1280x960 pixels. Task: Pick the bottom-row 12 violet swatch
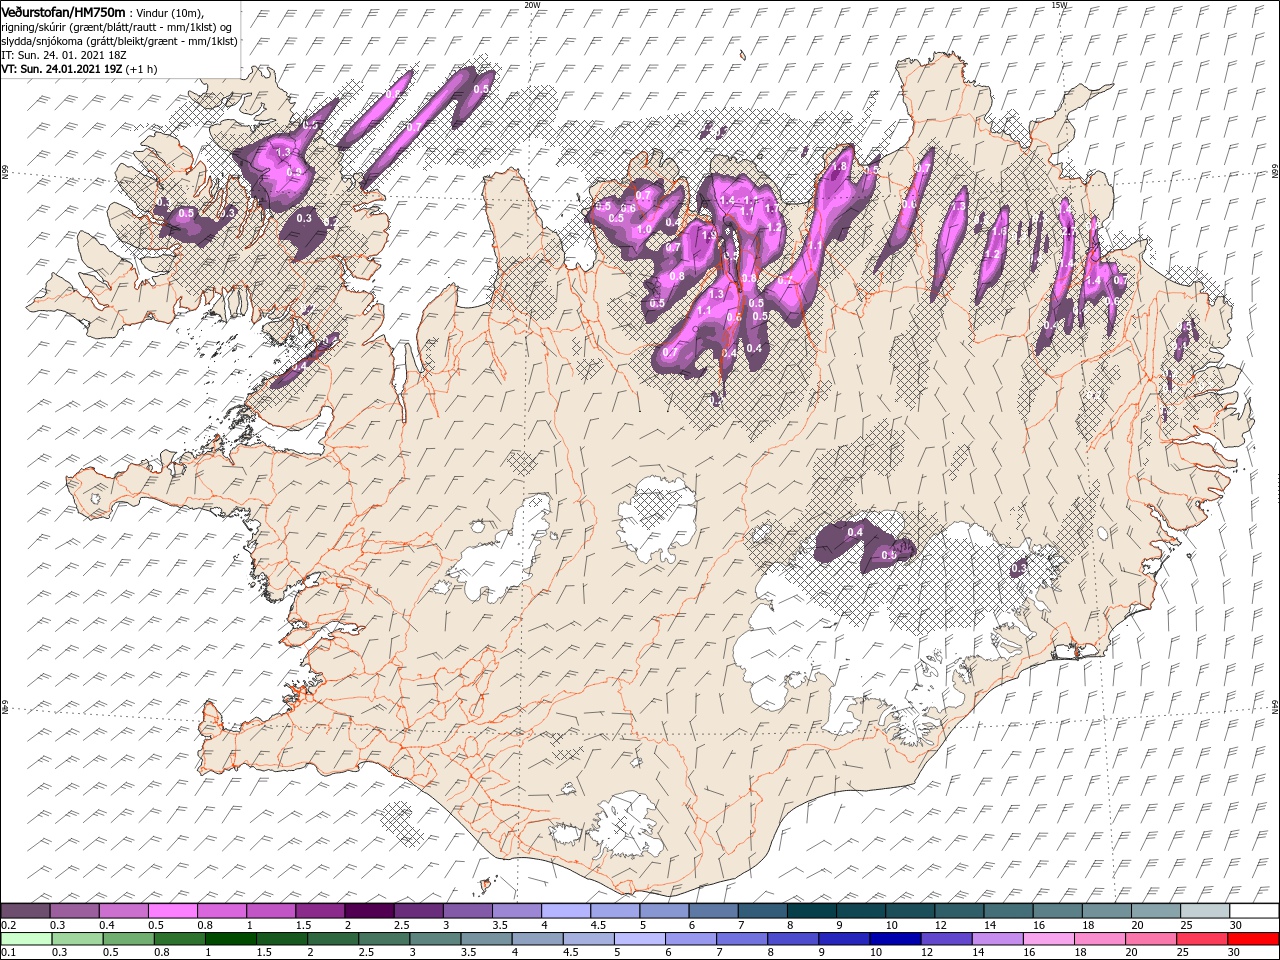(x=946, y=939)
